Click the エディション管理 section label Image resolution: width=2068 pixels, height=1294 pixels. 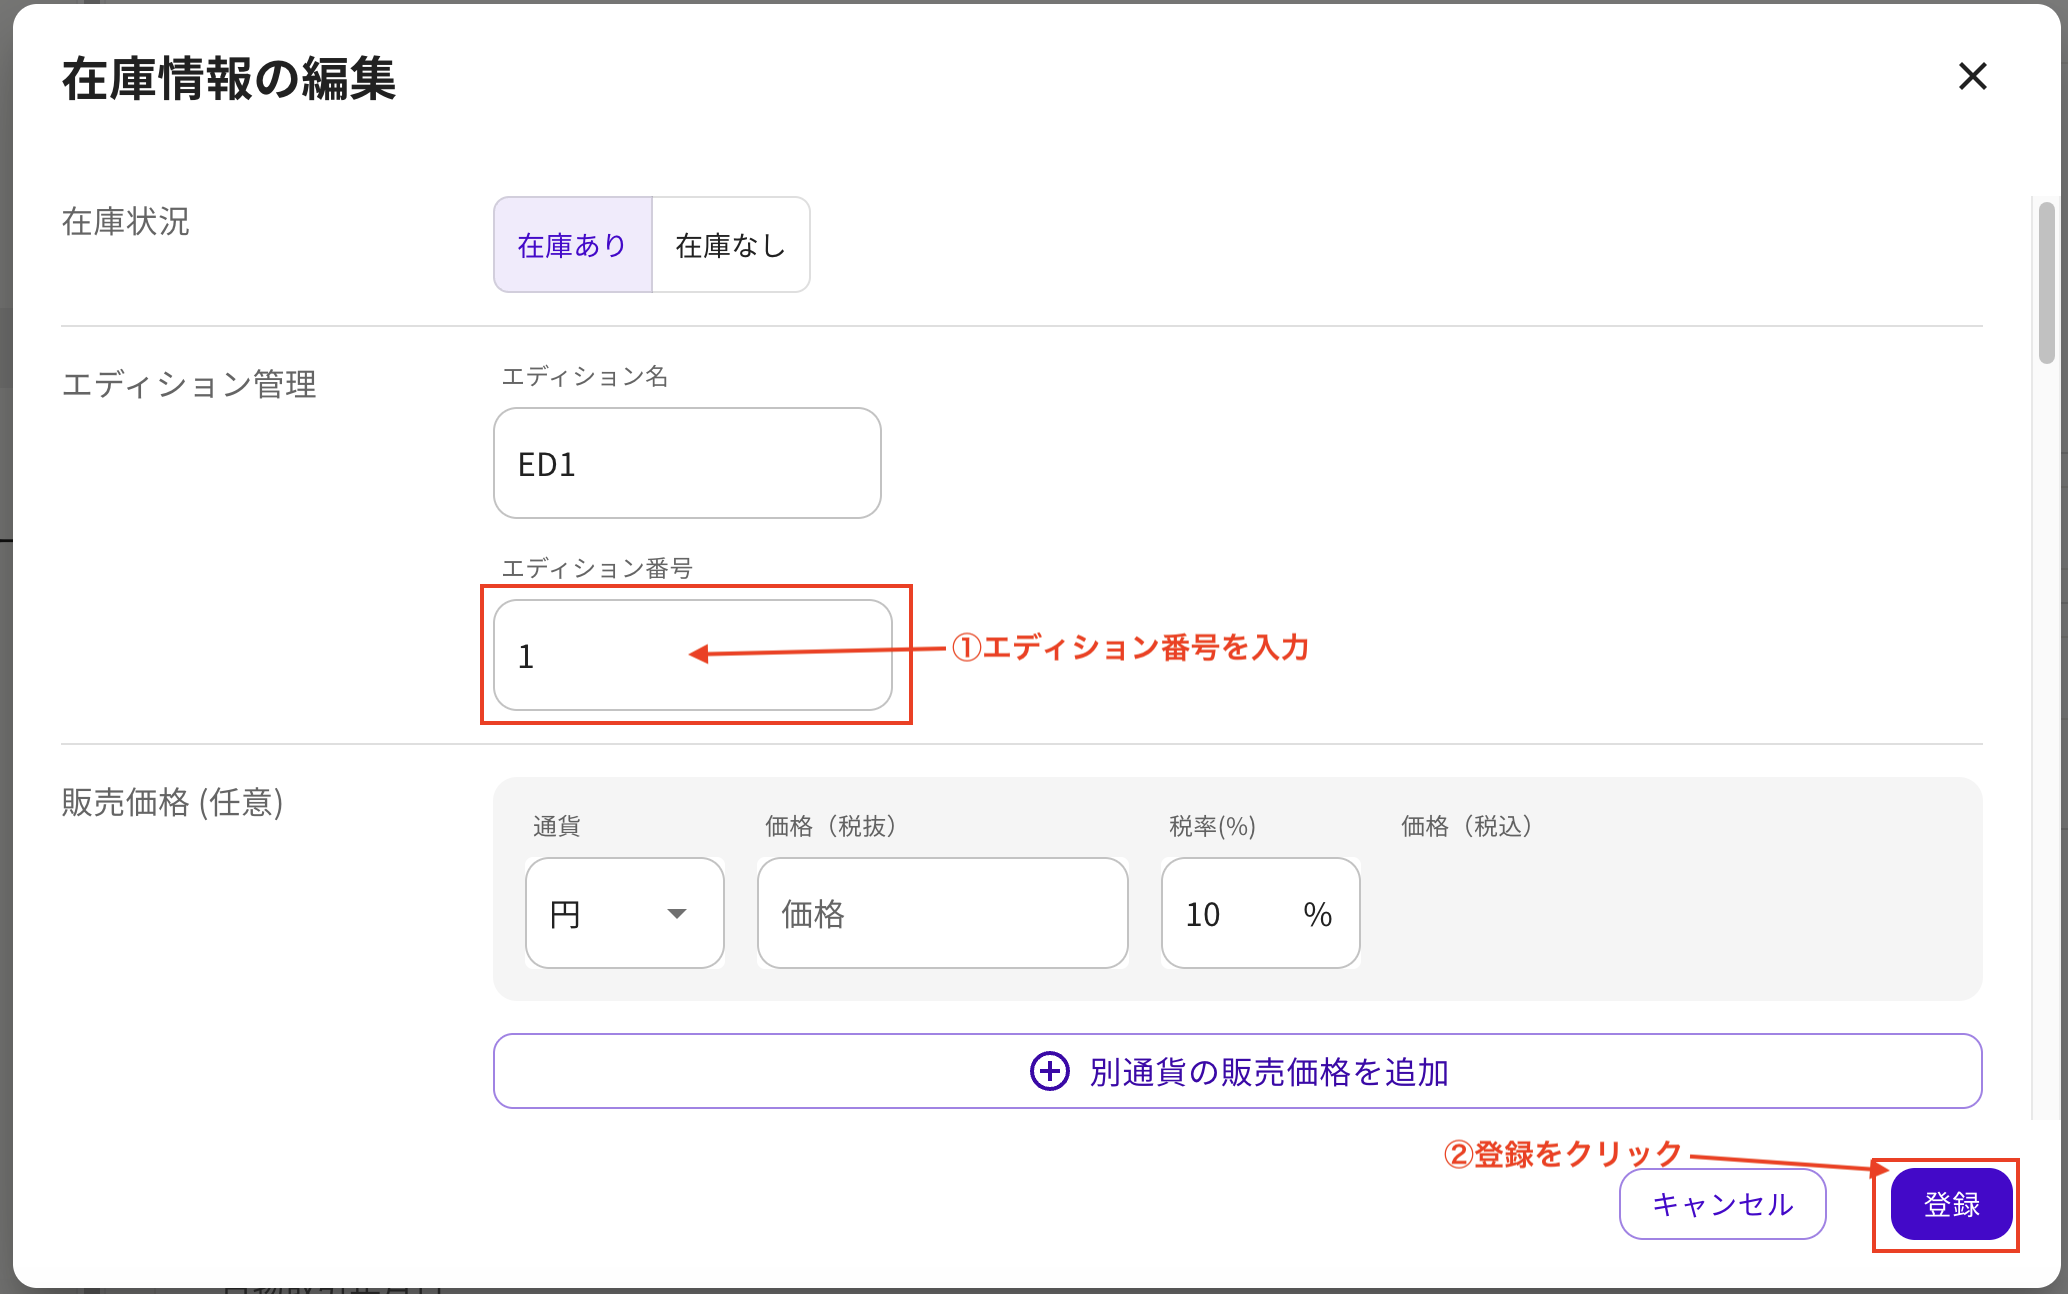point(190,385)
